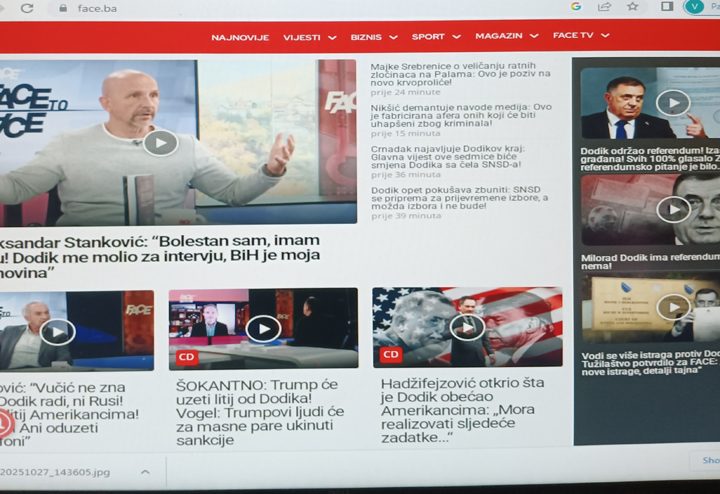Open Trump litij studio thumbnail image
This screenshot has width=720, height=494.
pos(264,329)
